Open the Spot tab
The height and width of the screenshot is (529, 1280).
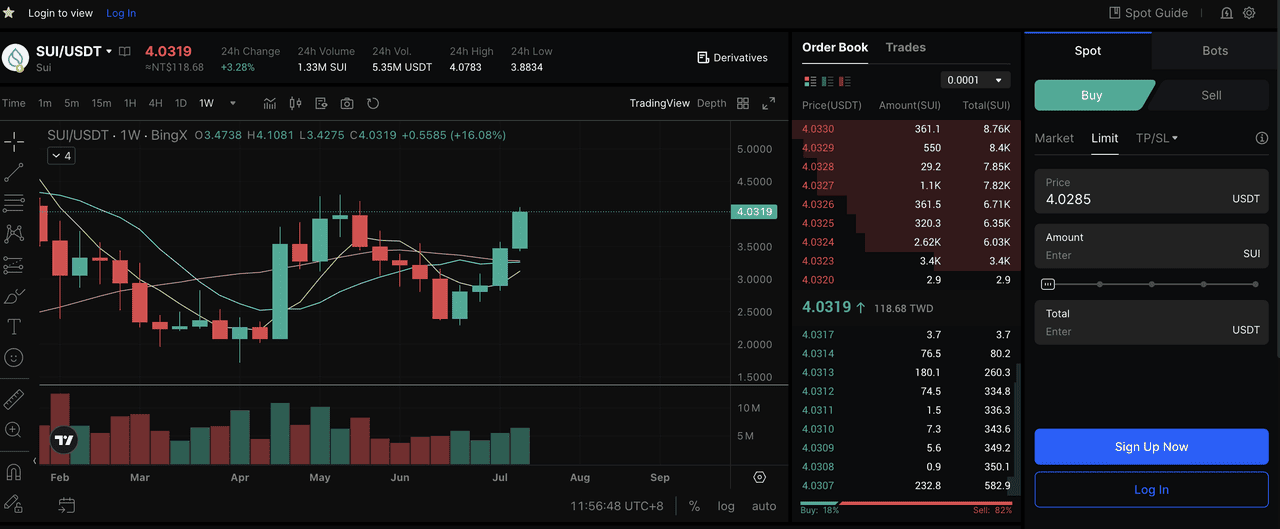click(x=1088, y=50)
